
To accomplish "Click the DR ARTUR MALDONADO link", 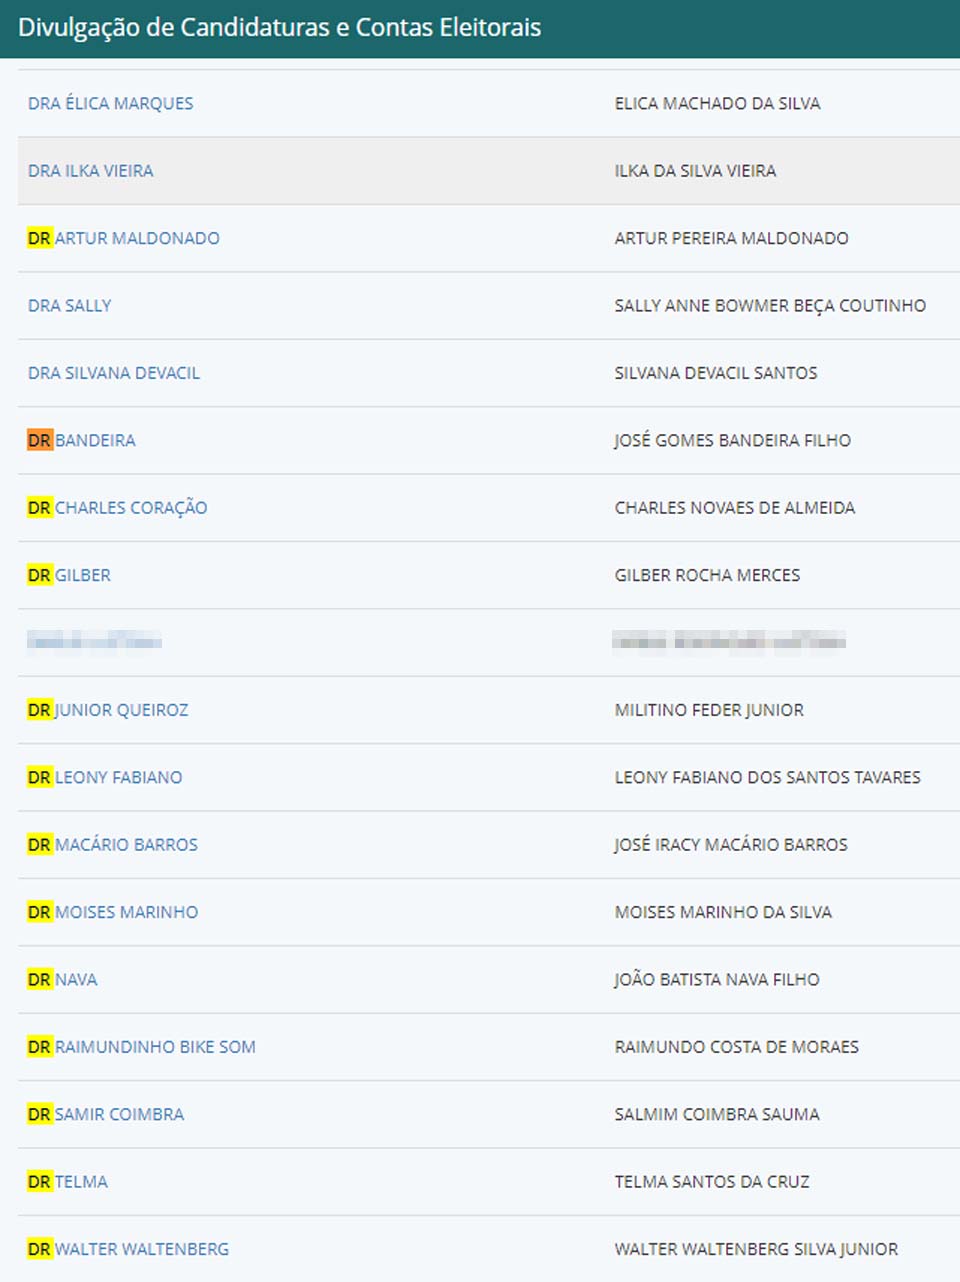I will (x=124, y=238).
